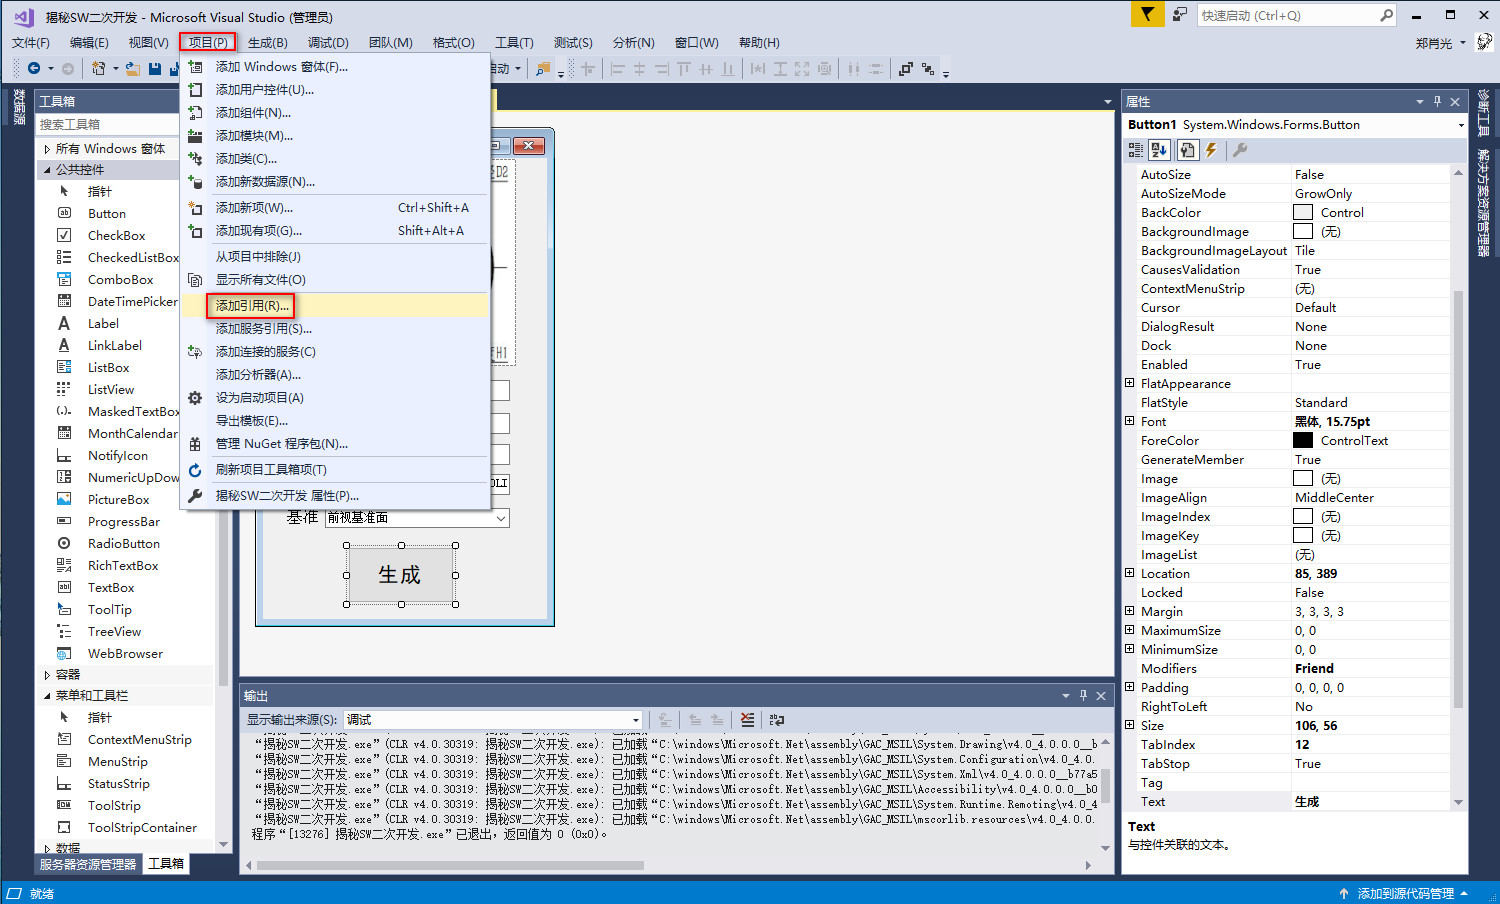The width and height of the screenshot is (1500, 904).
Task: Collapse the 公共控件 toolbox group
Action: coord(47,170)
